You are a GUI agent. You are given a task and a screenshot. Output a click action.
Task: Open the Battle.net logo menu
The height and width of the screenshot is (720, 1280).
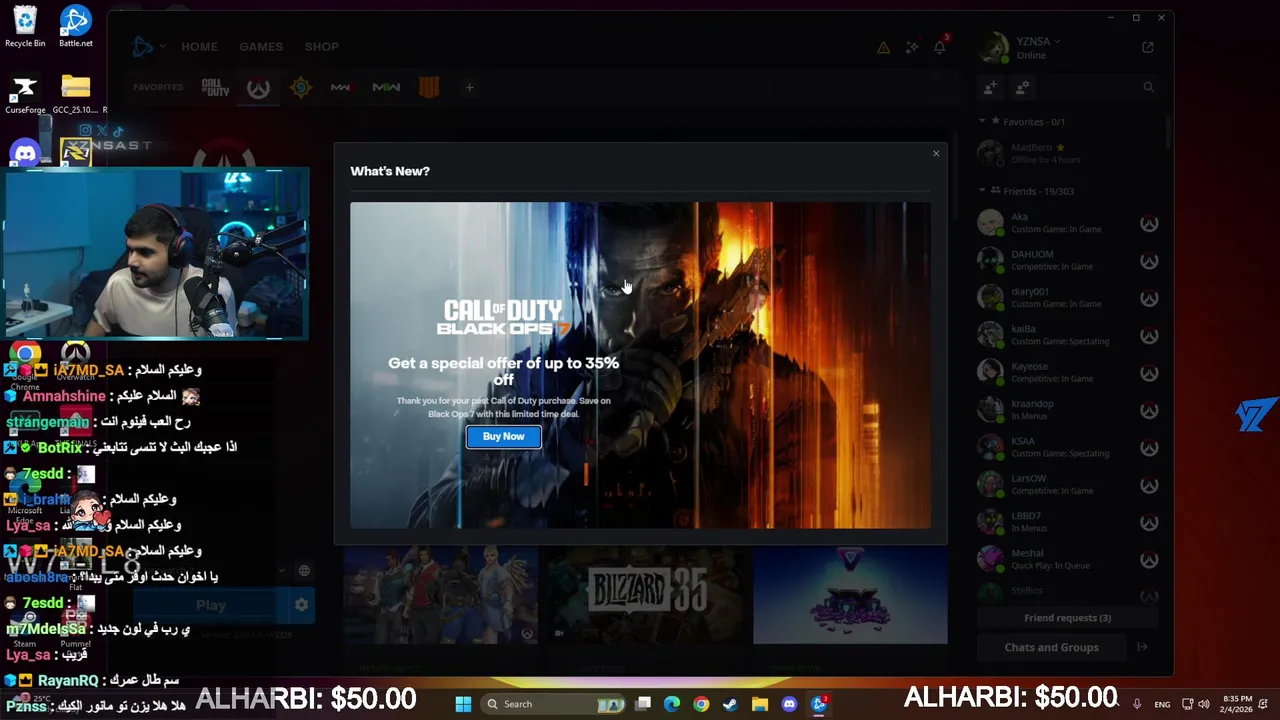pos(148,46)
